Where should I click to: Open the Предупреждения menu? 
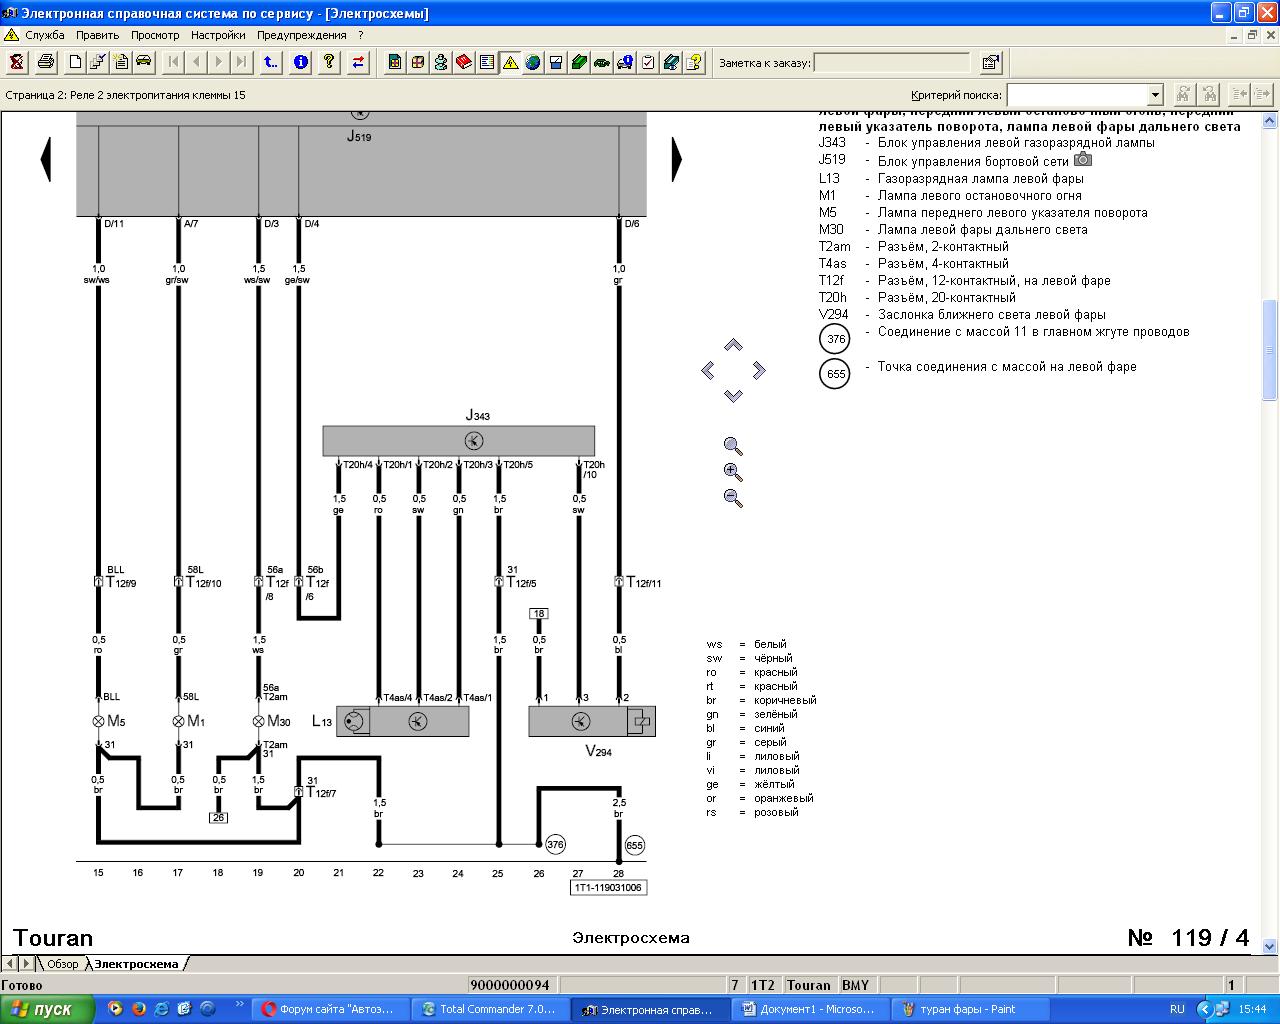point(302,35)
